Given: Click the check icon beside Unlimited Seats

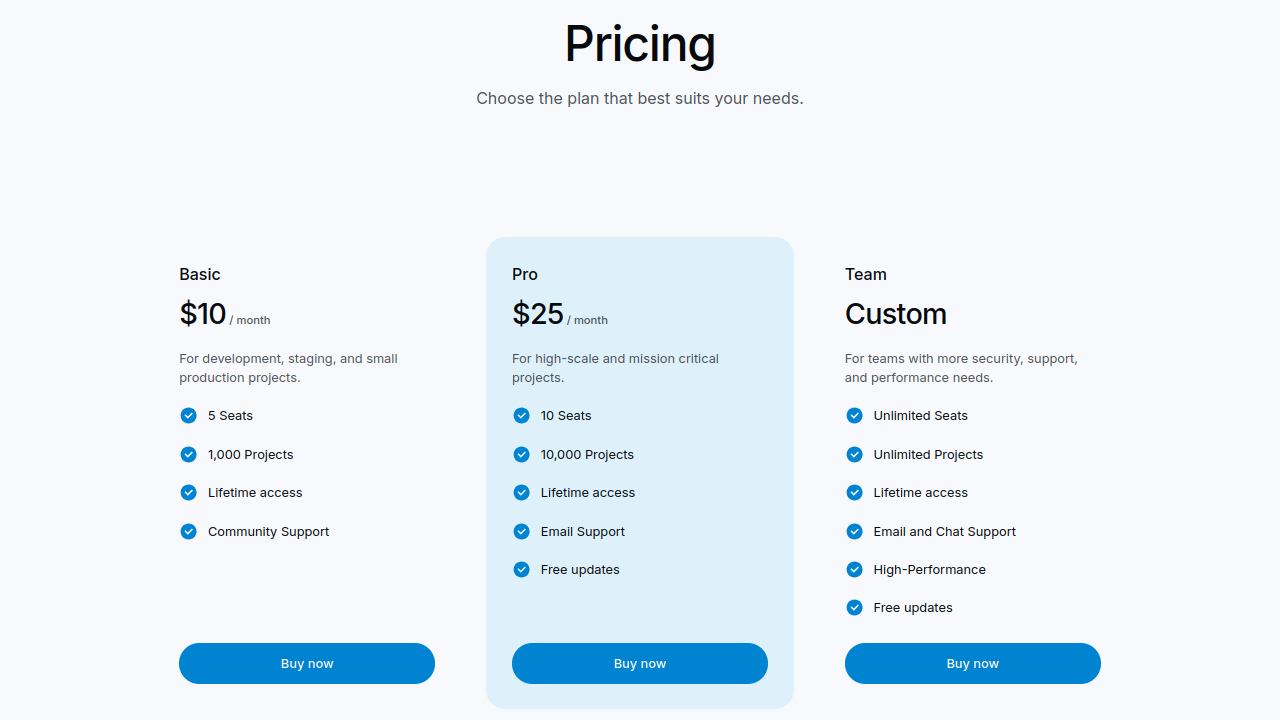Looking at the screenshot, I should click(854, 415).
